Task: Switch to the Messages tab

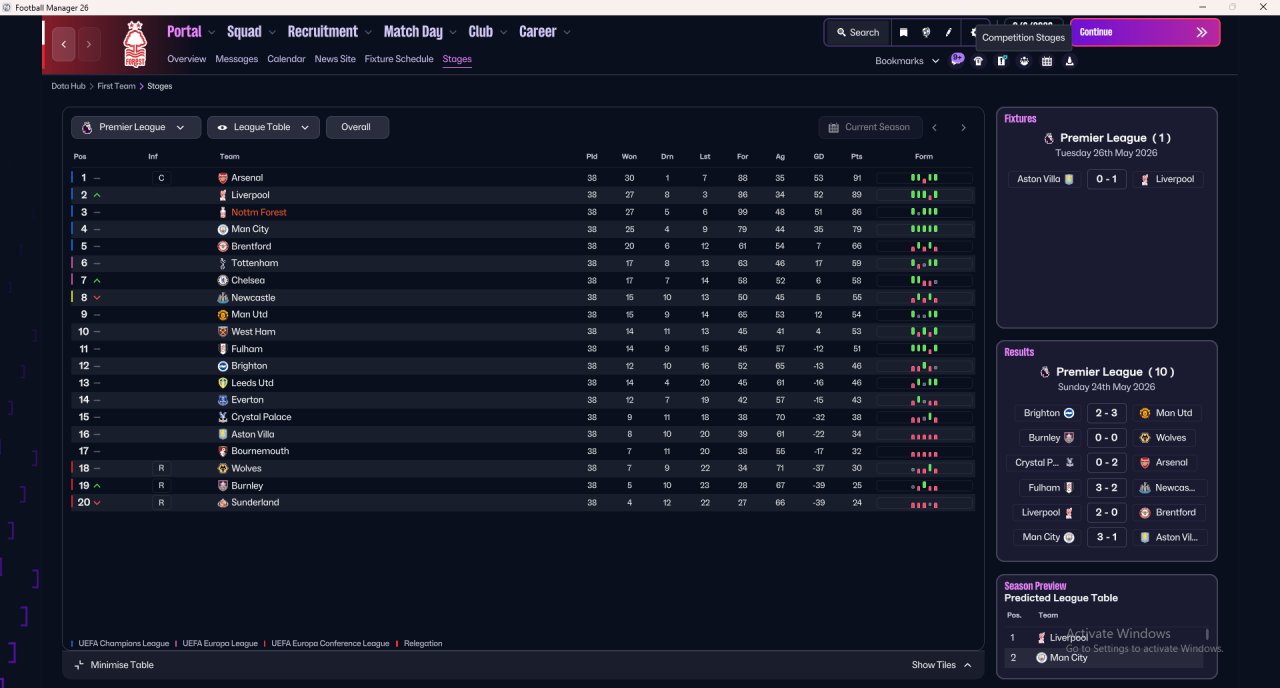Action: coord(236,59)
